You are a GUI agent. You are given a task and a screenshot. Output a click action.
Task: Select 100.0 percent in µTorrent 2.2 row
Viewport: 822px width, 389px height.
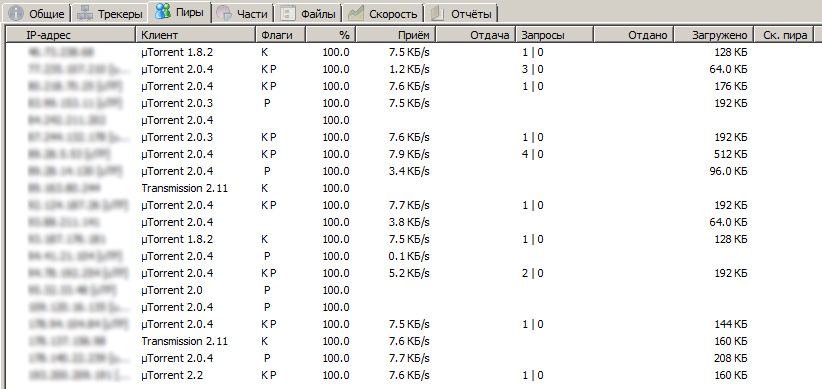[336, 375]
